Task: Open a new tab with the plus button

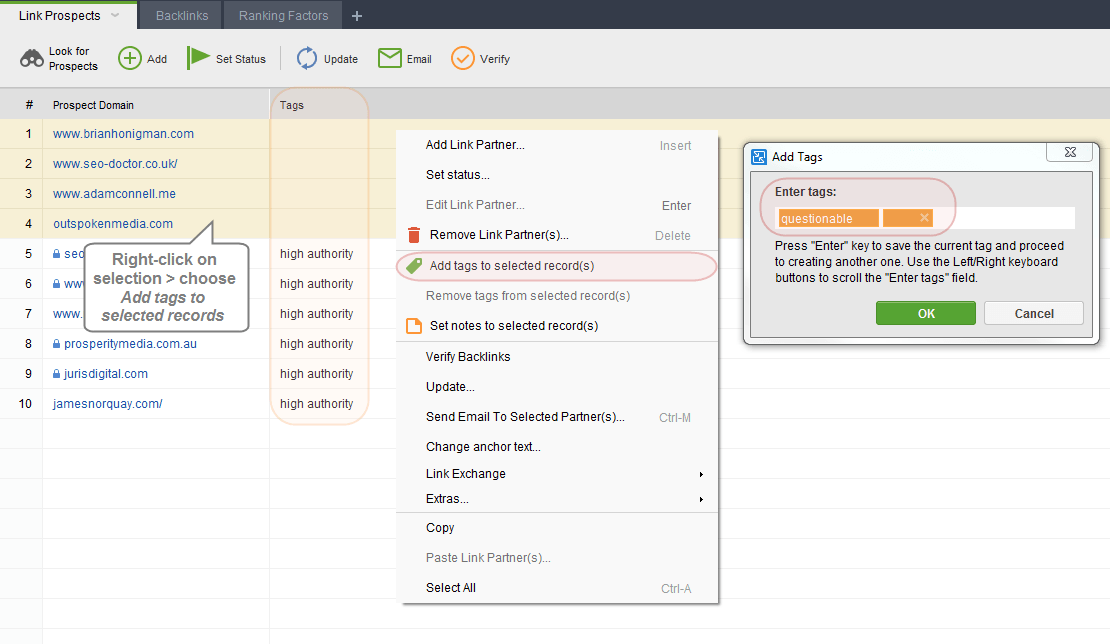Action: [357, 16]
